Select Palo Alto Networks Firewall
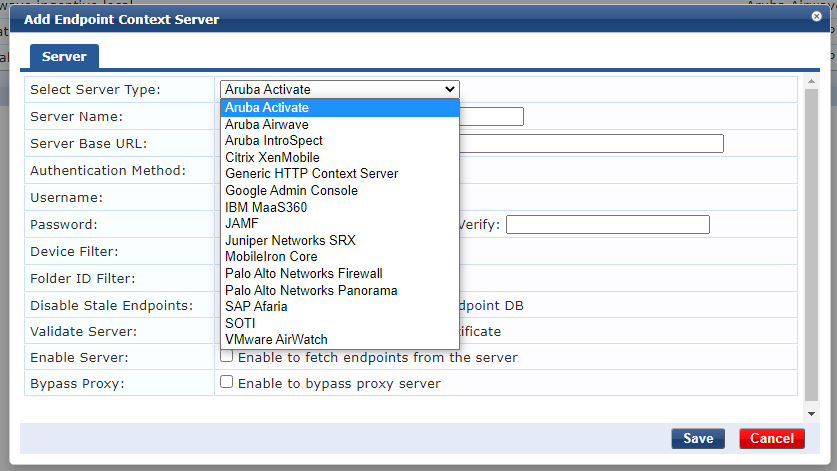The width and height of the screenshot is (837, 471). coord(339,273)
